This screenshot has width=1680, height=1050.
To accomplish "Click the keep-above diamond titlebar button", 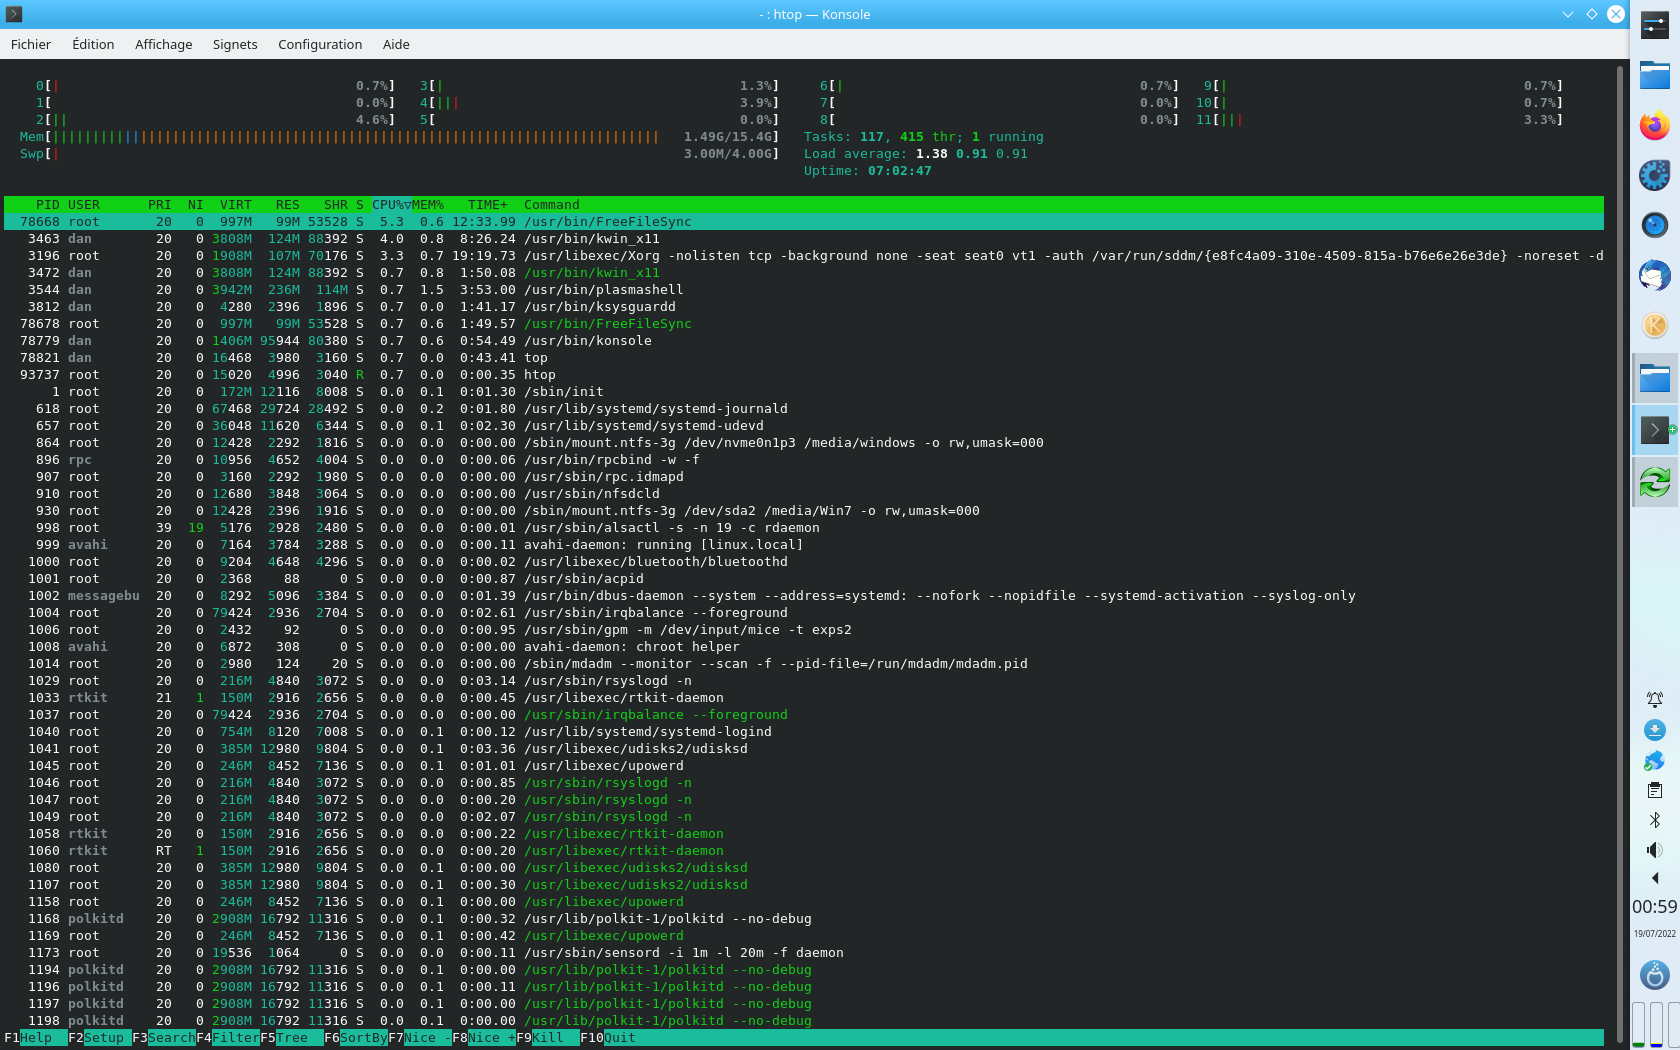I will (1592, 14).
